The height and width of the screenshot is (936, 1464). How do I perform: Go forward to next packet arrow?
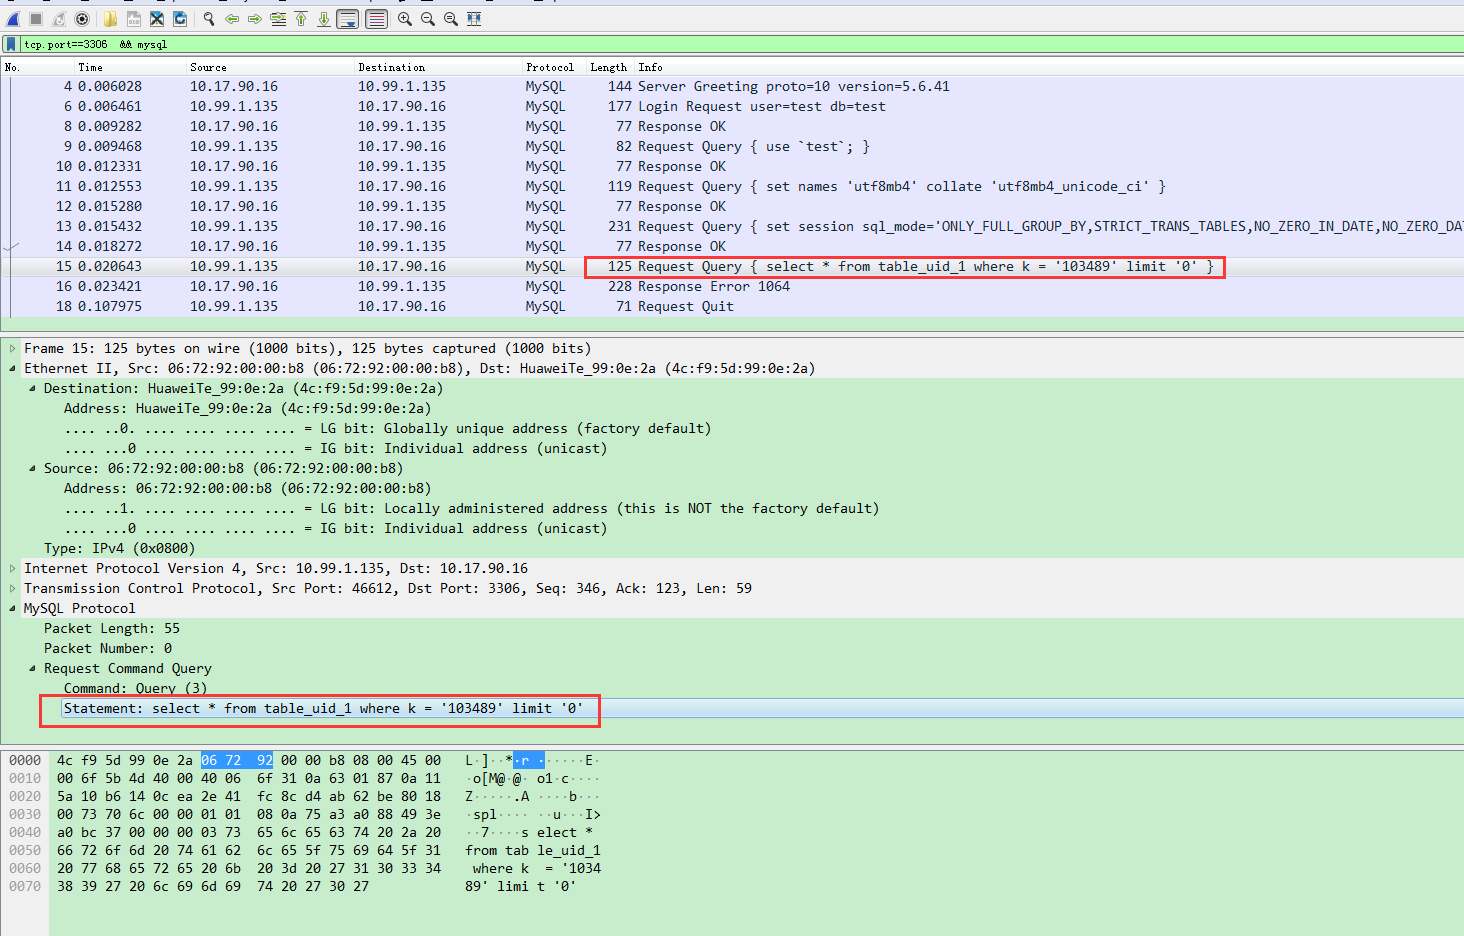[255, 19]
